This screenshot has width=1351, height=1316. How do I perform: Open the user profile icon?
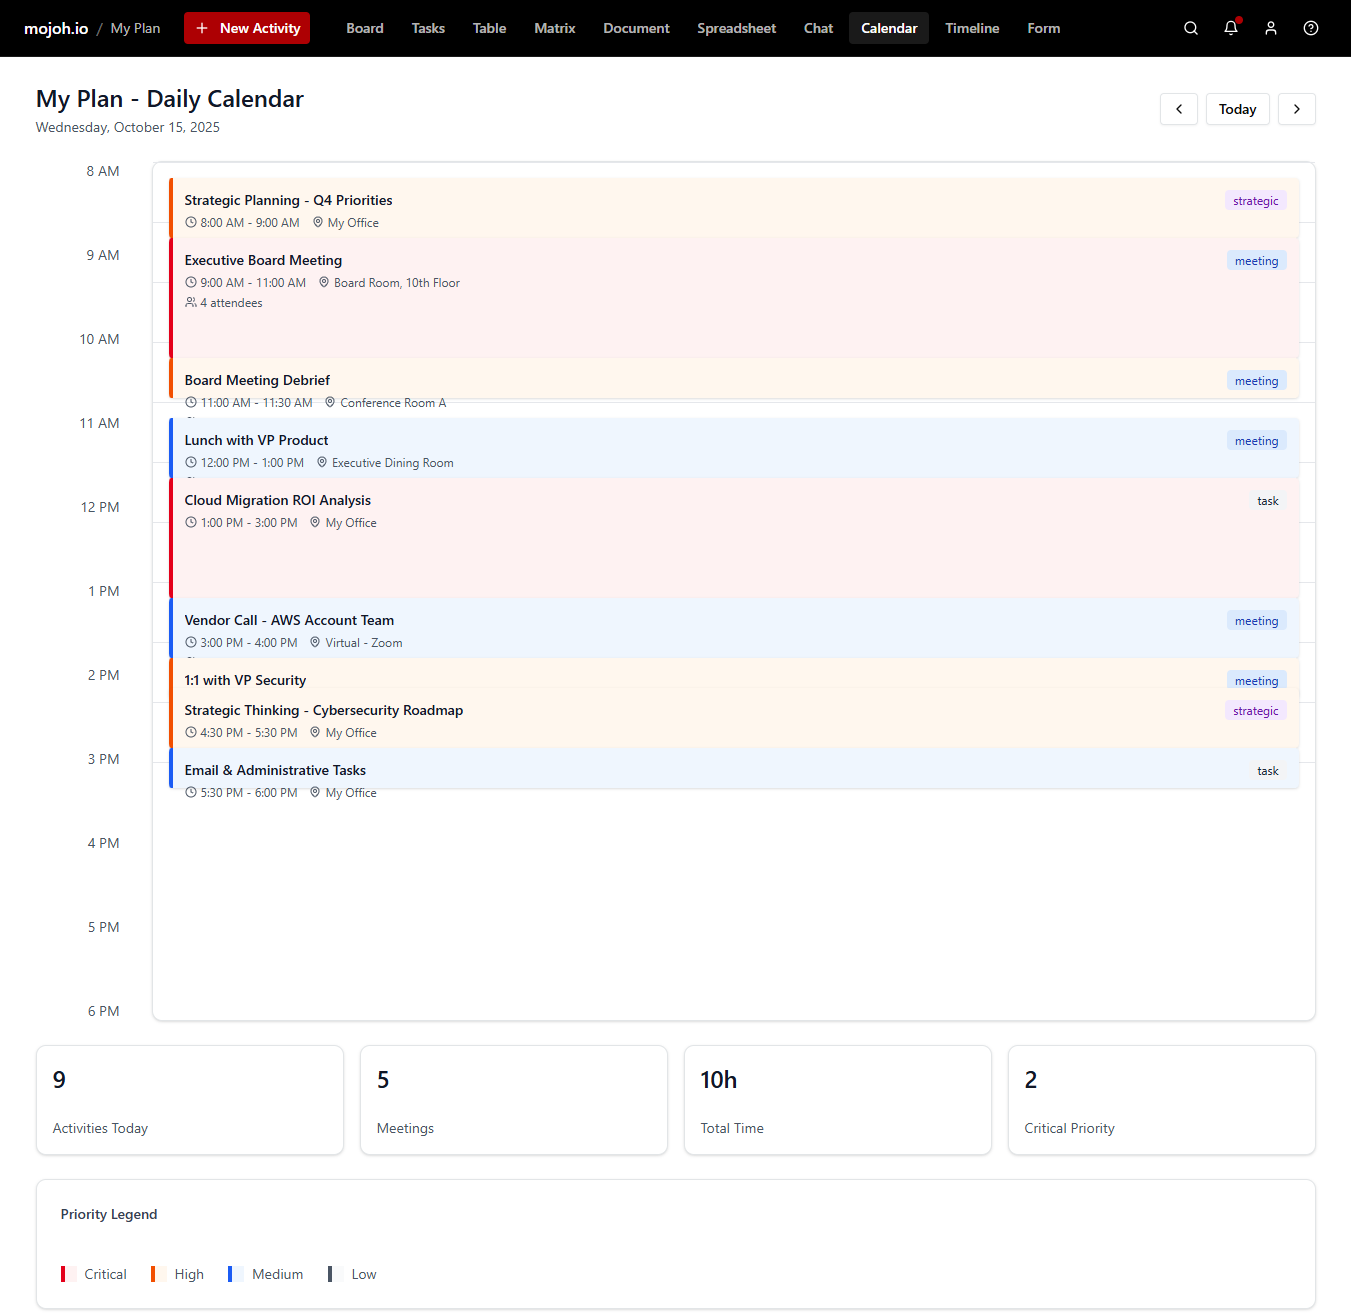1270,28
